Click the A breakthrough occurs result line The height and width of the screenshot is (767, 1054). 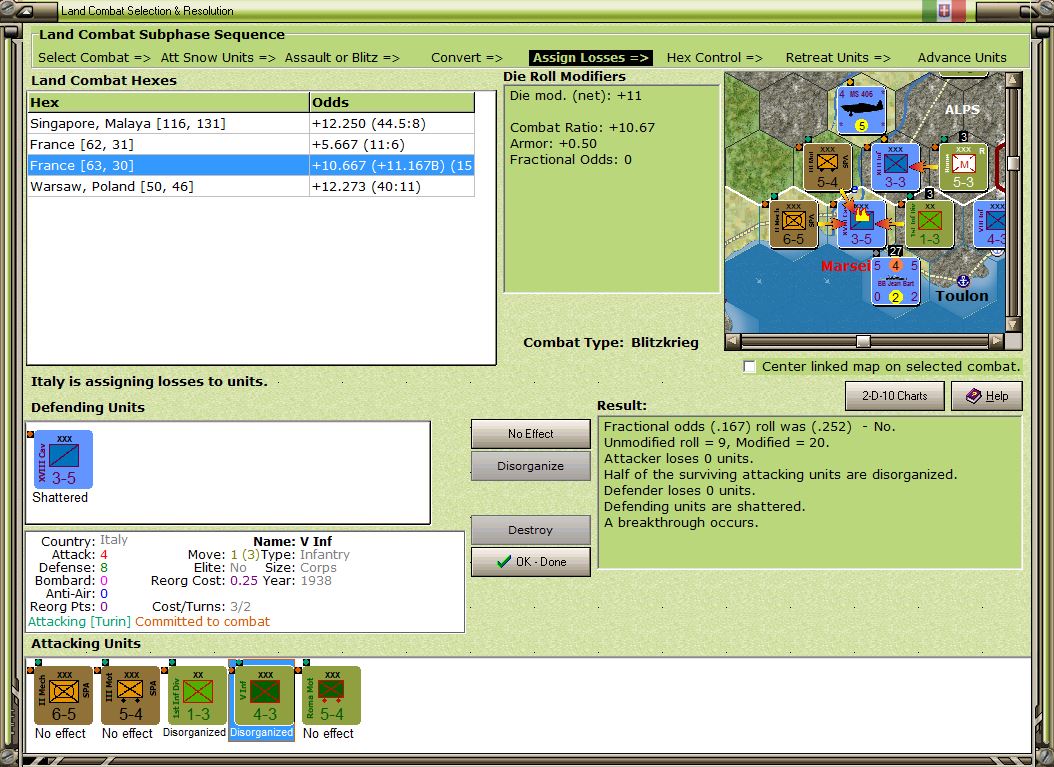tap(681, 523)
